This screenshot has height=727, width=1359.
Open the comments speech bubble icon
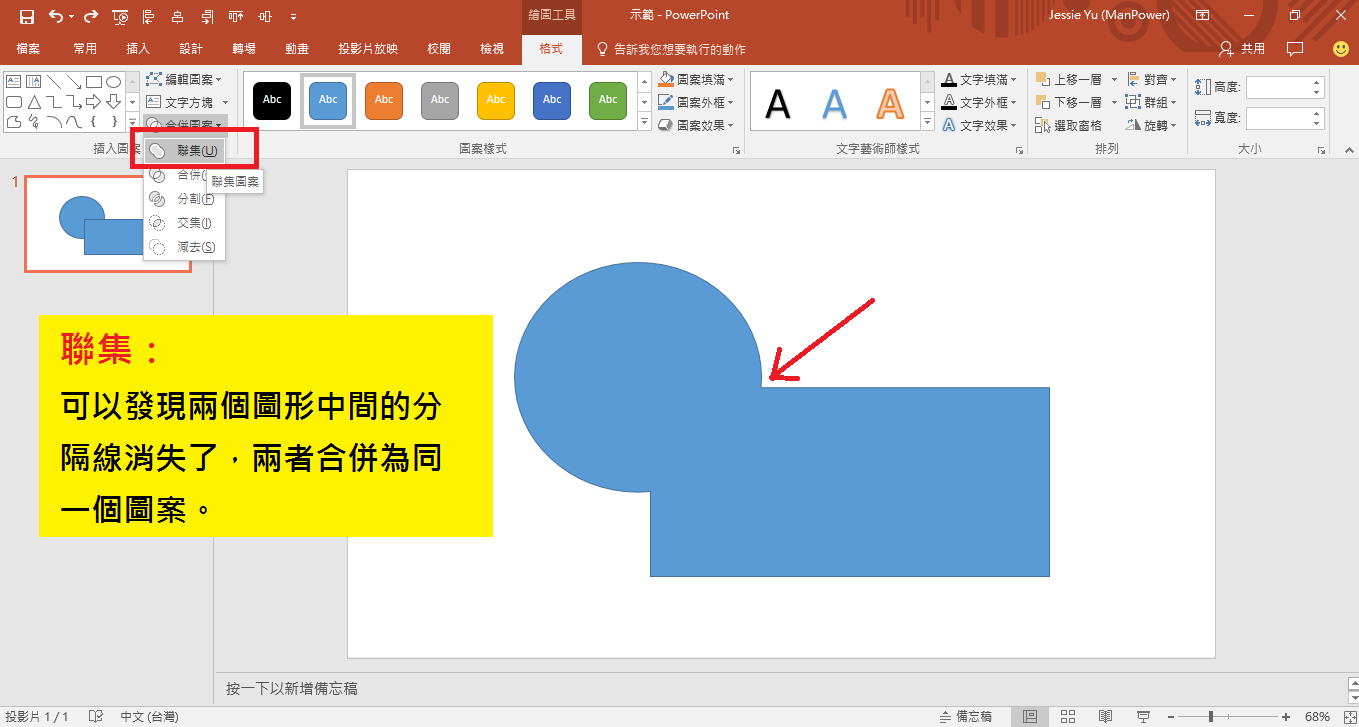[x=1295, y=49]
